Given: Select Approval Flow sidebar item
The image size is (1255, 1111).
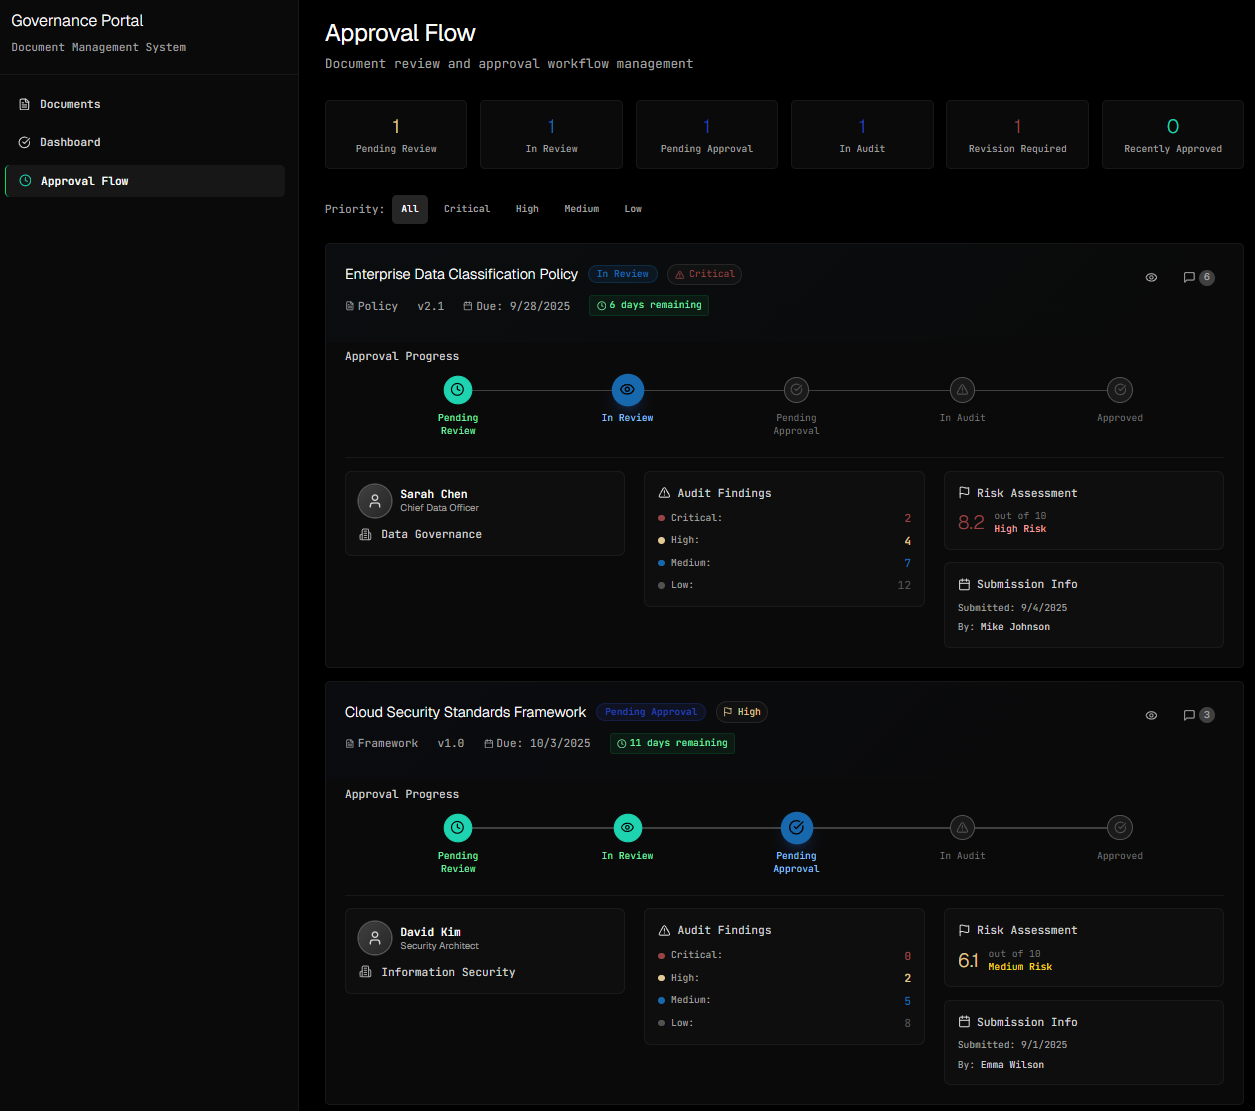Looking at the screenshot, I should click(145, 181).
